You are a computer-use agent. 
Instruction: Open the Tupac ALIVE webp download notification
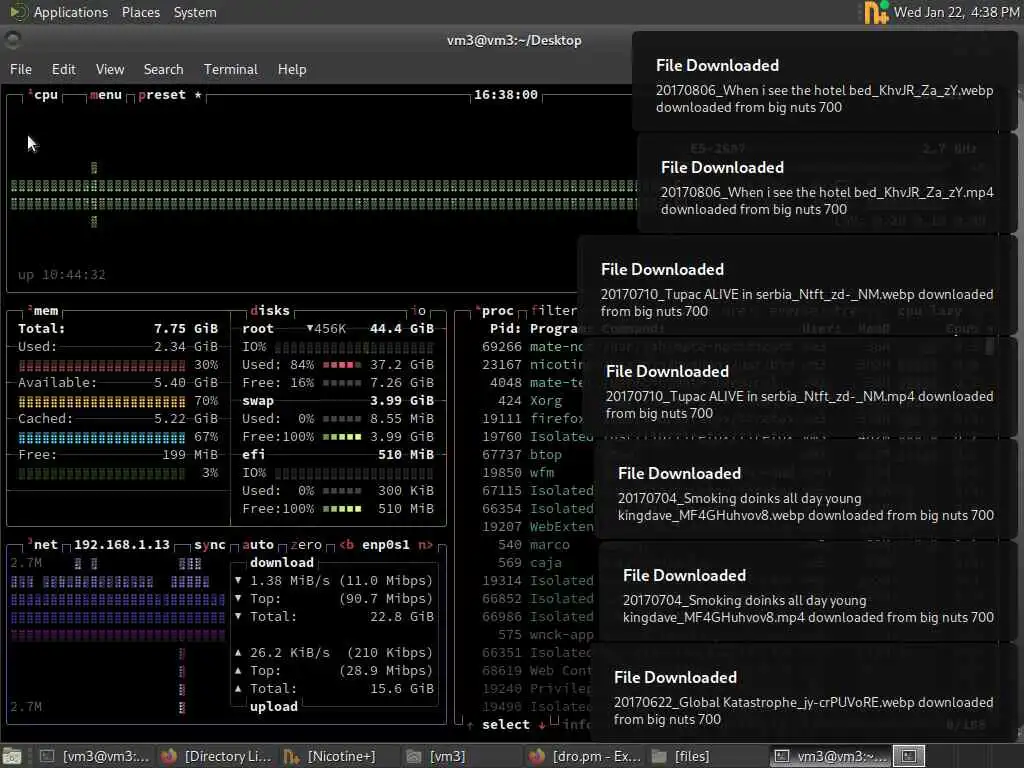click(797, 287)
